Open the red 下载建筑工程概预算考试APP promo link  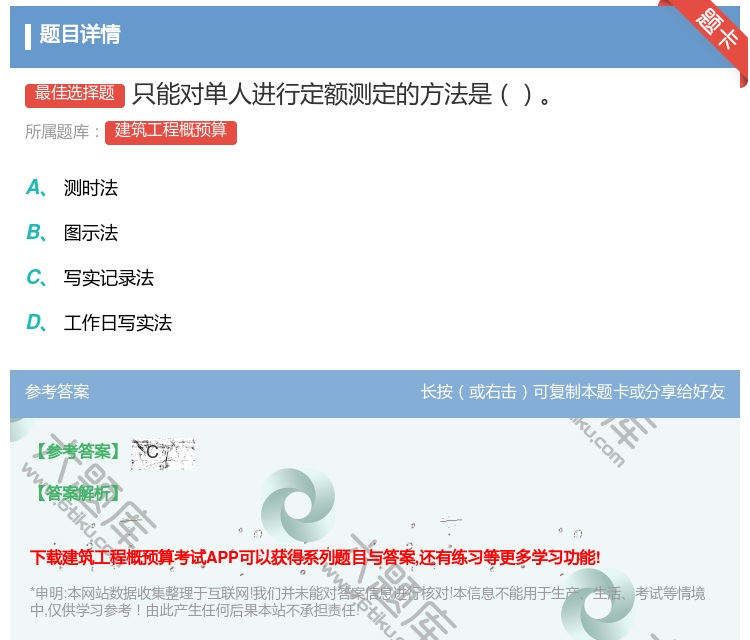(x=315, y=557)
